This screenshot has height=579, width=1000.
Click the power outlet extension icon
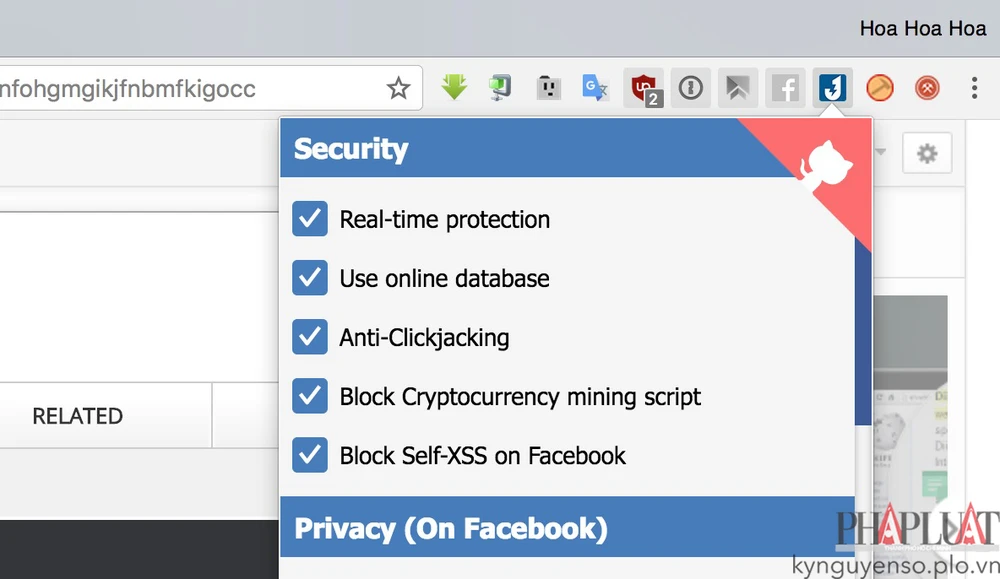[x=547, y=89]
